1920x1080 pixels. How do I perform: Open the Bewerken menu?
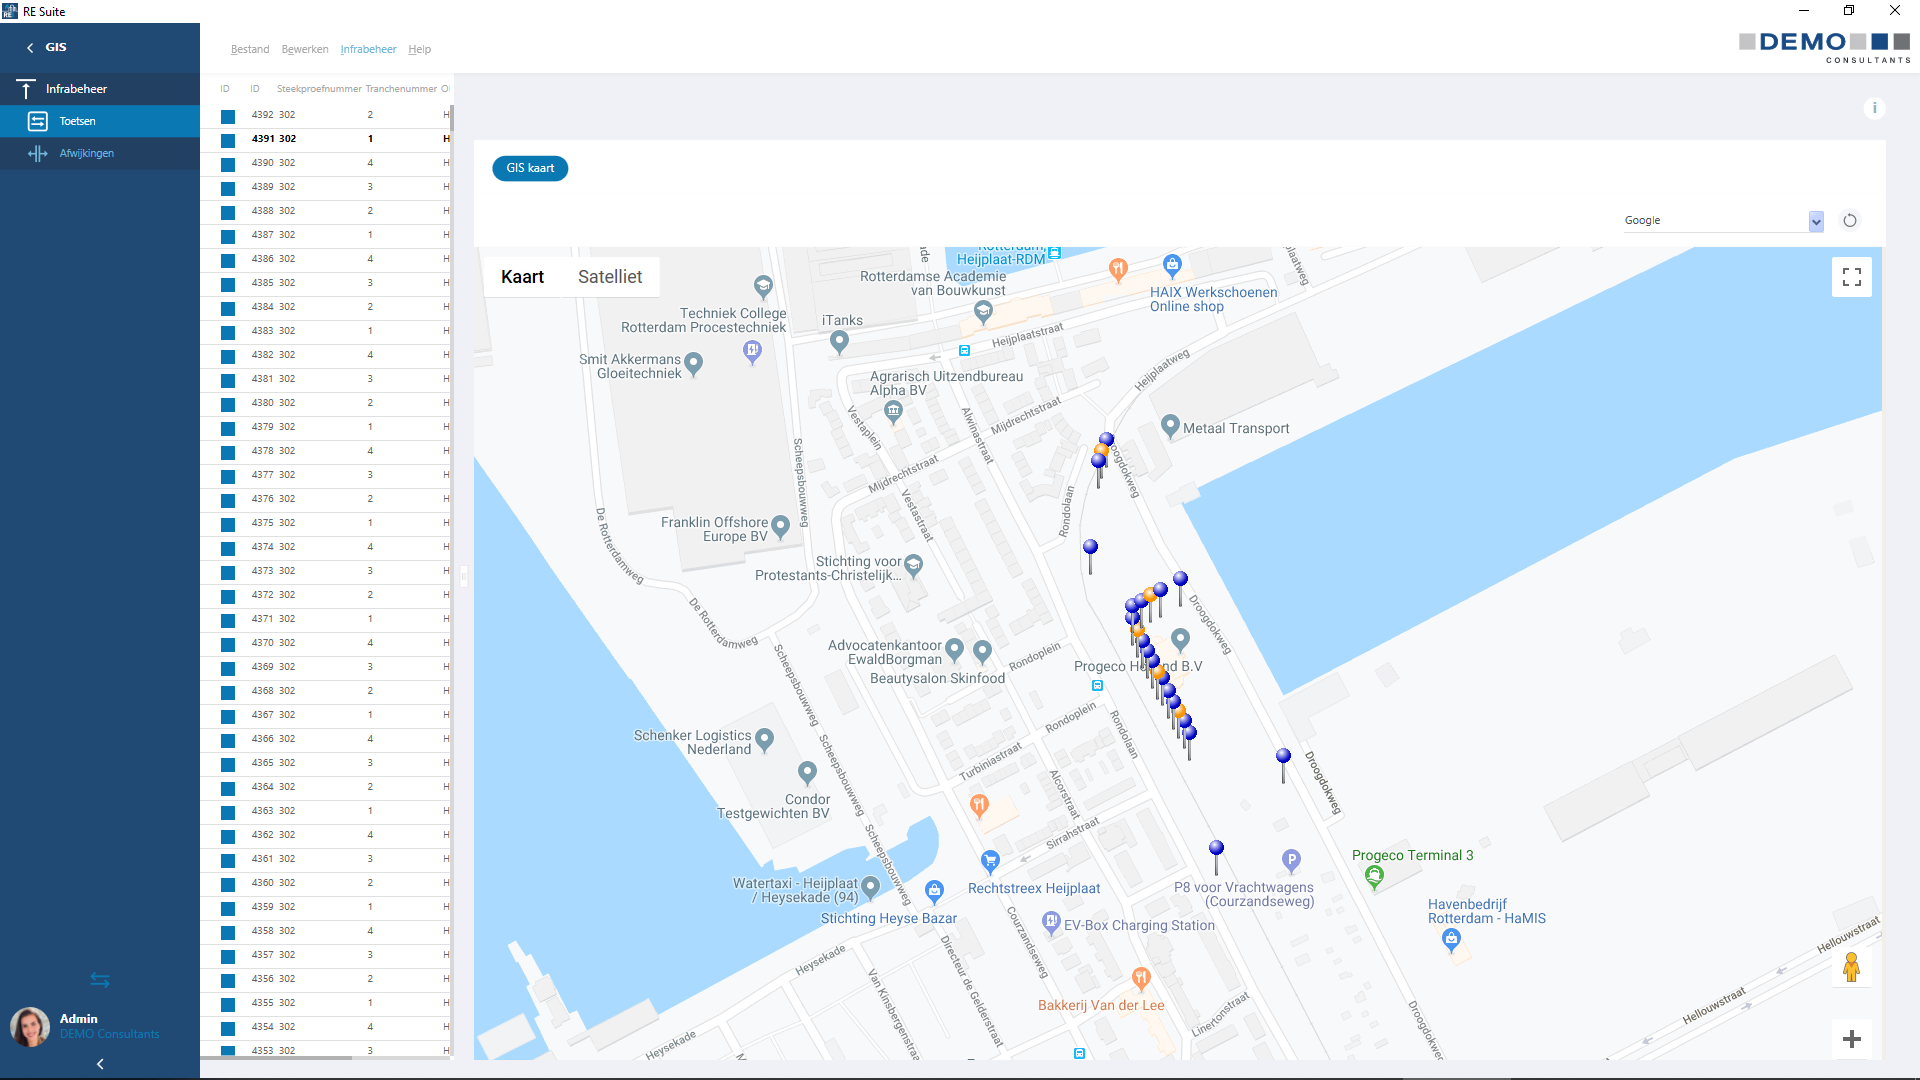pos(305,49)
